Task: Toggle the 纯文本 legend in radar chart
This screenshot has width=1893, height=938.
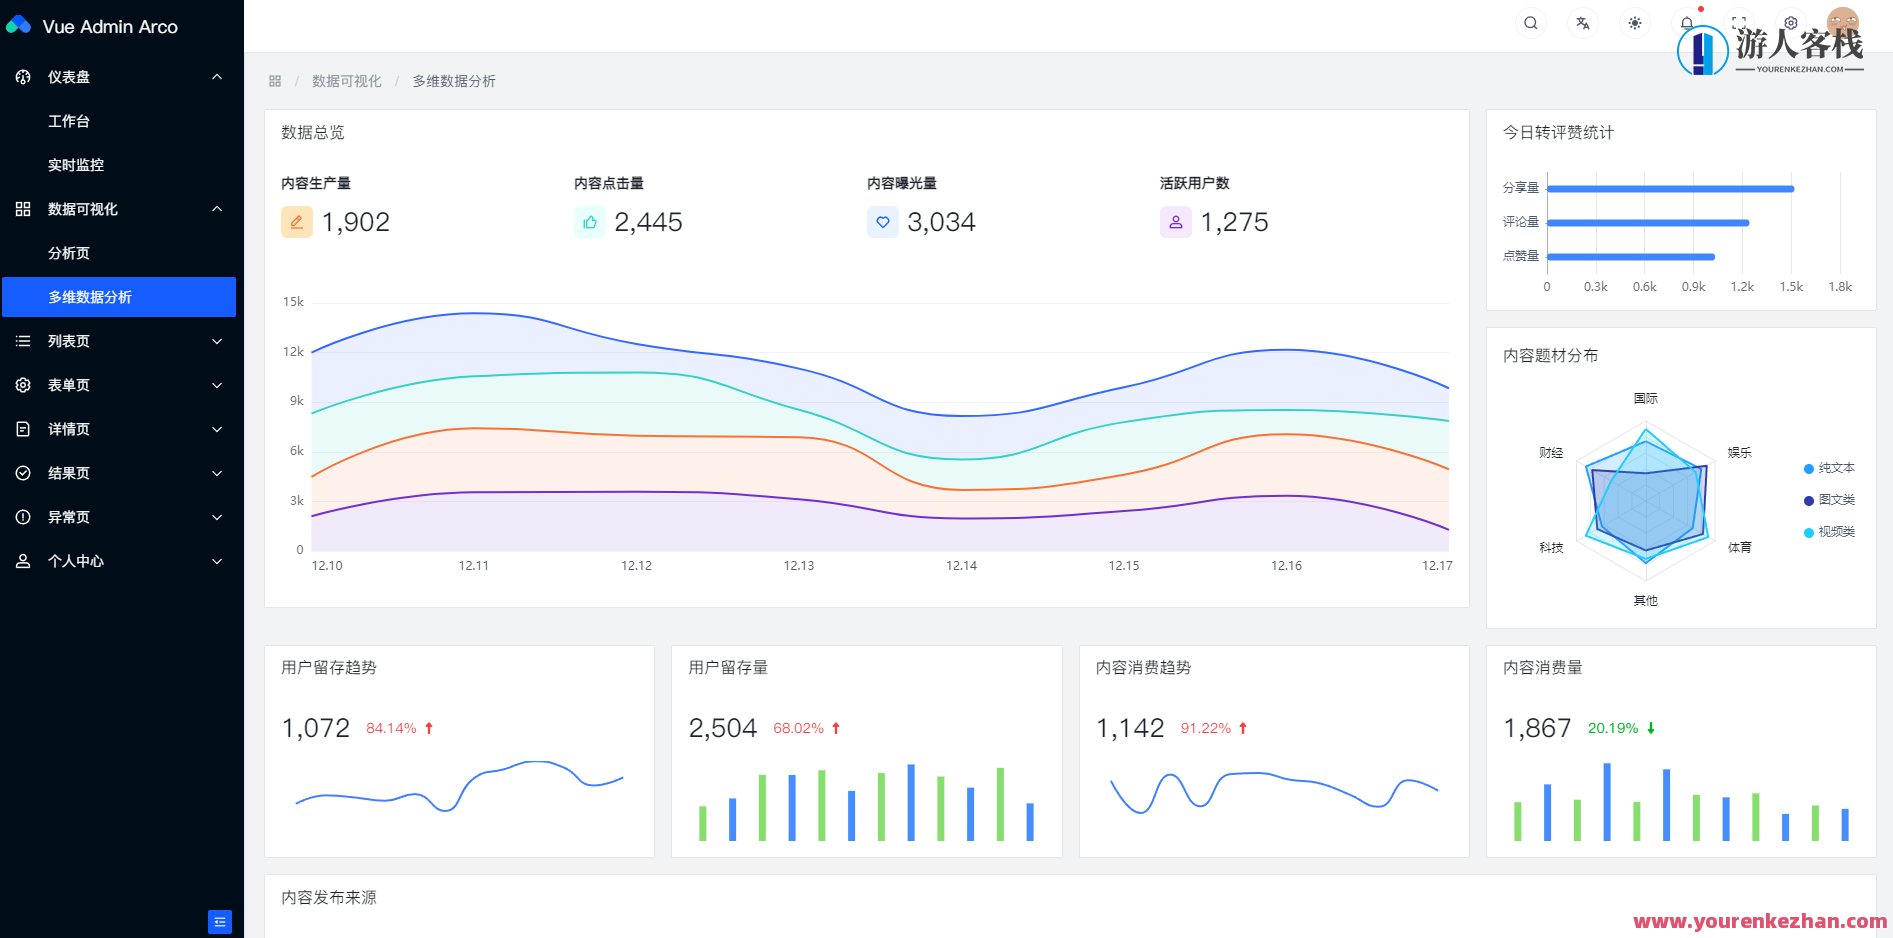Action: [x=1829, y=468]
